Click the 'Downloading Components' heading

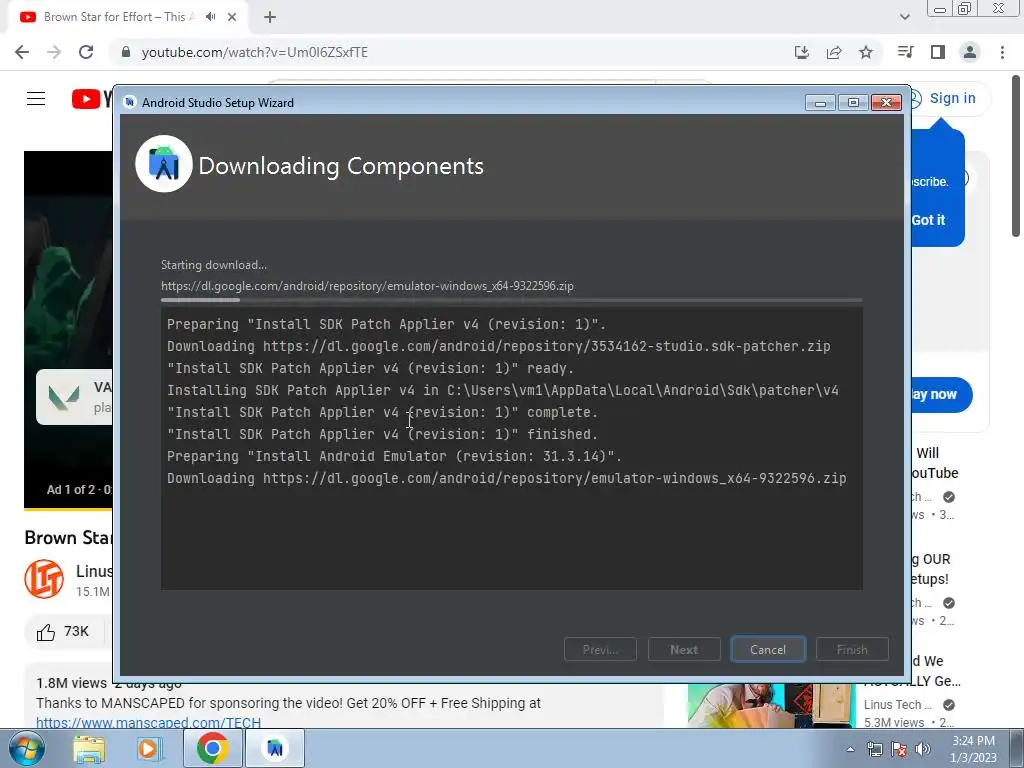click(x=341, y=166)
